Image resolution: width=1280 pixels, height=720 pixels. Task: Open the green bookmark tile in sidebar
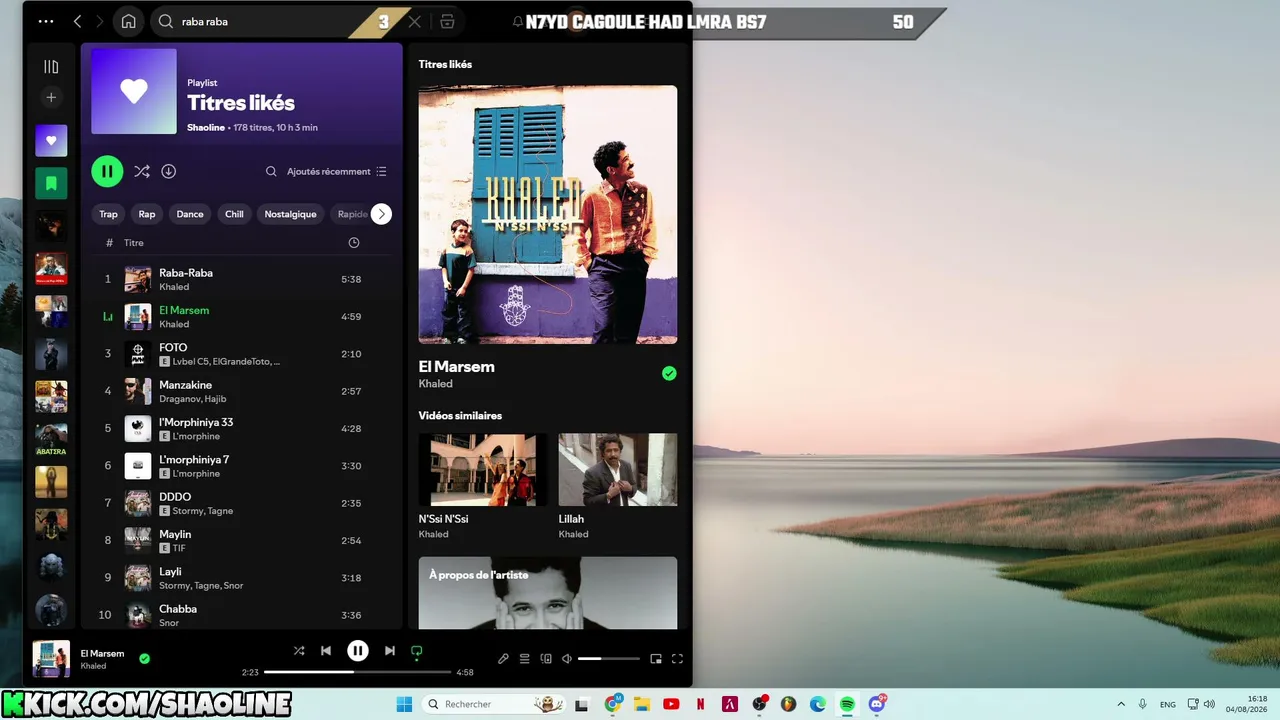point(51,183)
